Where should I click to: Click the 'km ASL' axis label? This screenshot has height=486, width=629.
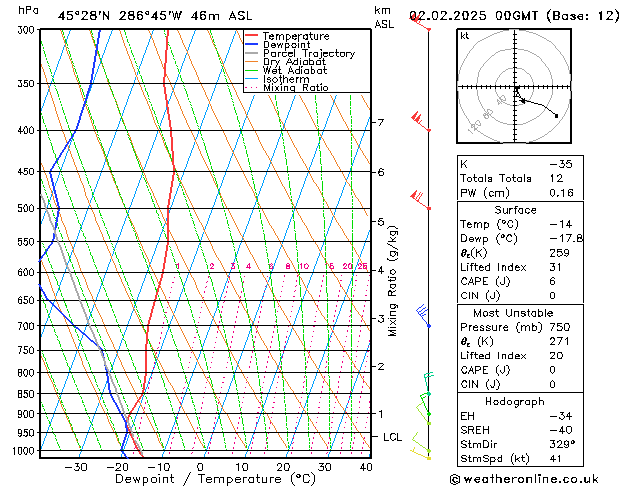coord(384,17)
